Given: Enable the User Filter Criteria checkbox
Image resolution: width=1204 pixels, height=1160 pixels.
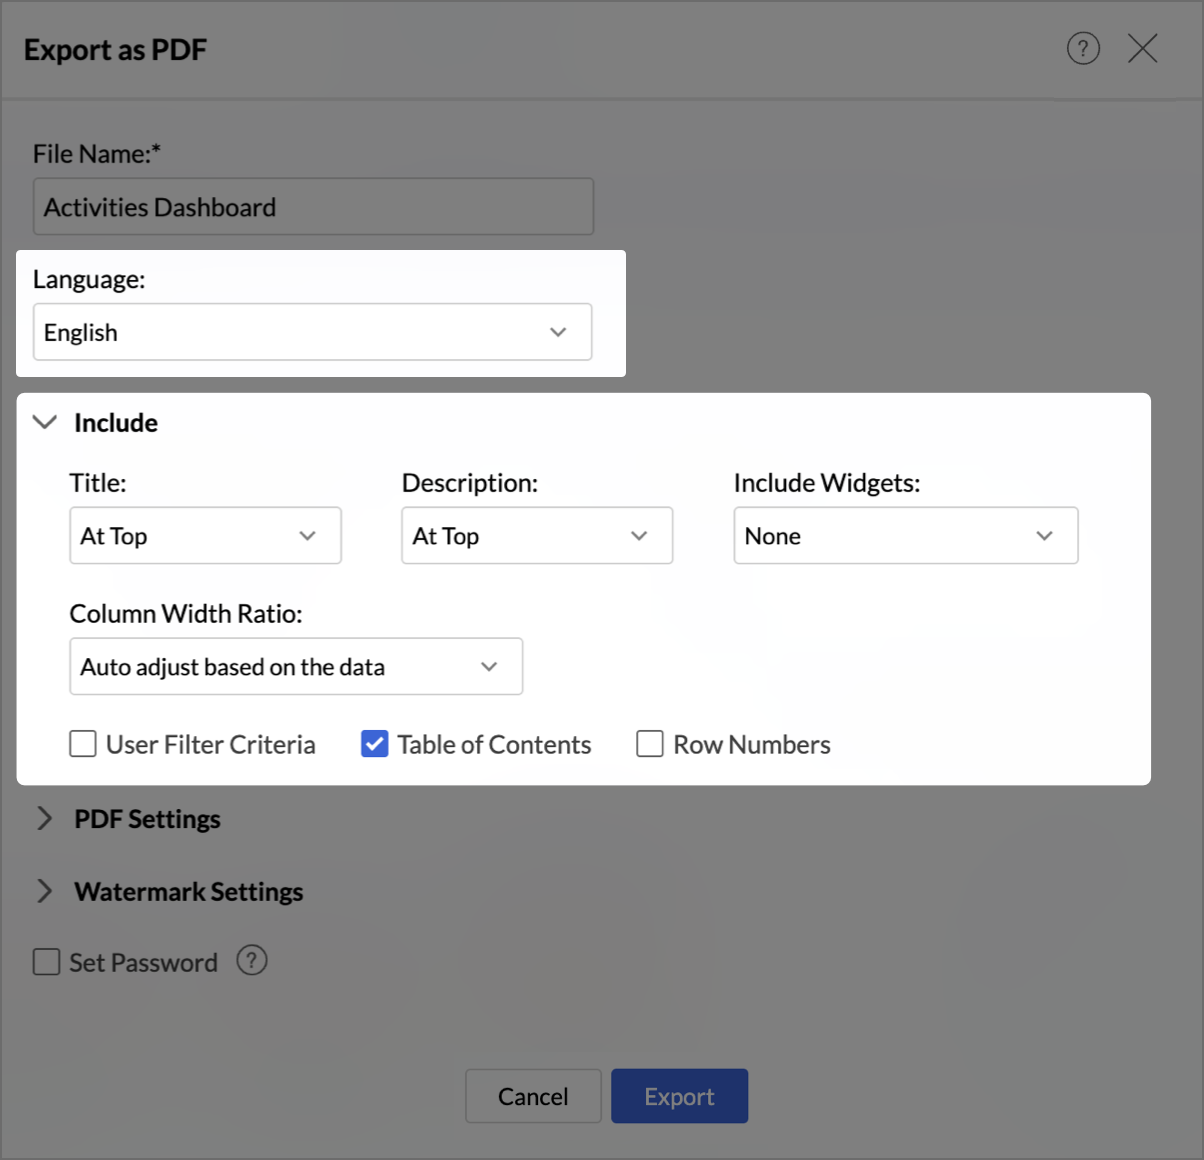Looking at the screenshot, I should click(x=83, y=744).
